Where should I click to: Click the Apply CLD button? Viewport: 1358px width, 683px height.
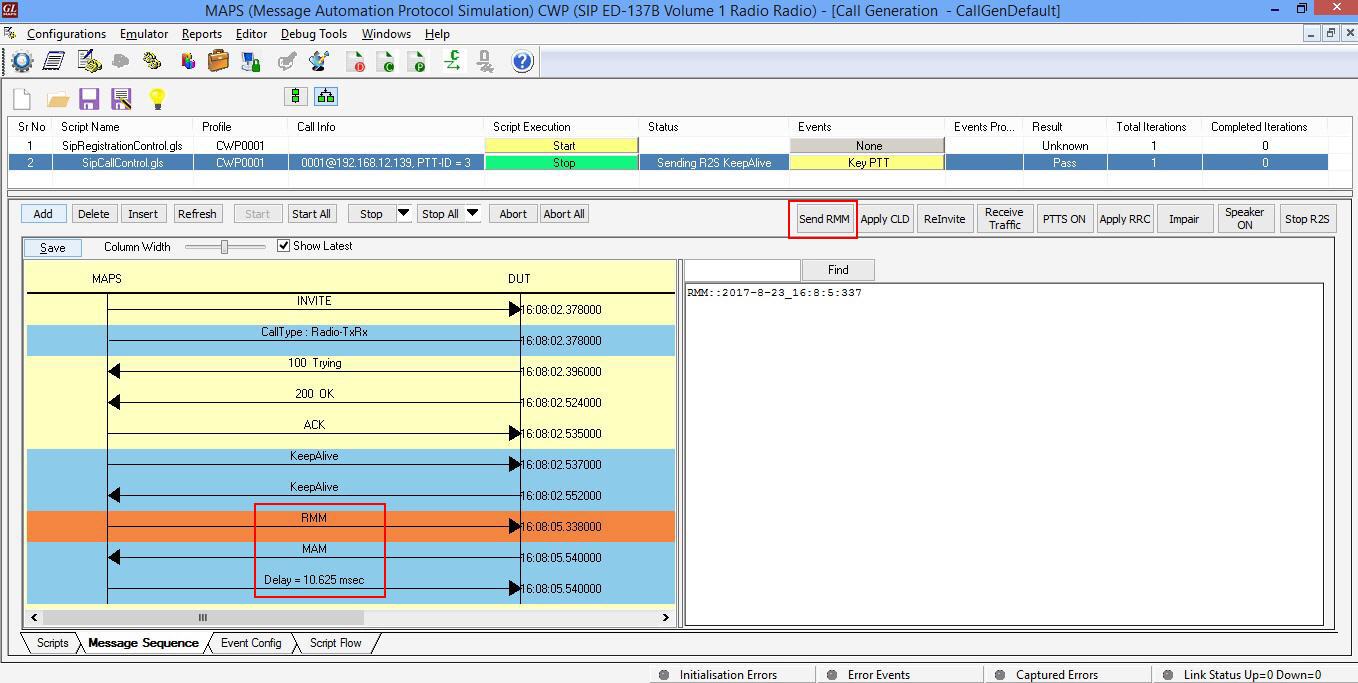pyautogui.click(x=885, y=219)
